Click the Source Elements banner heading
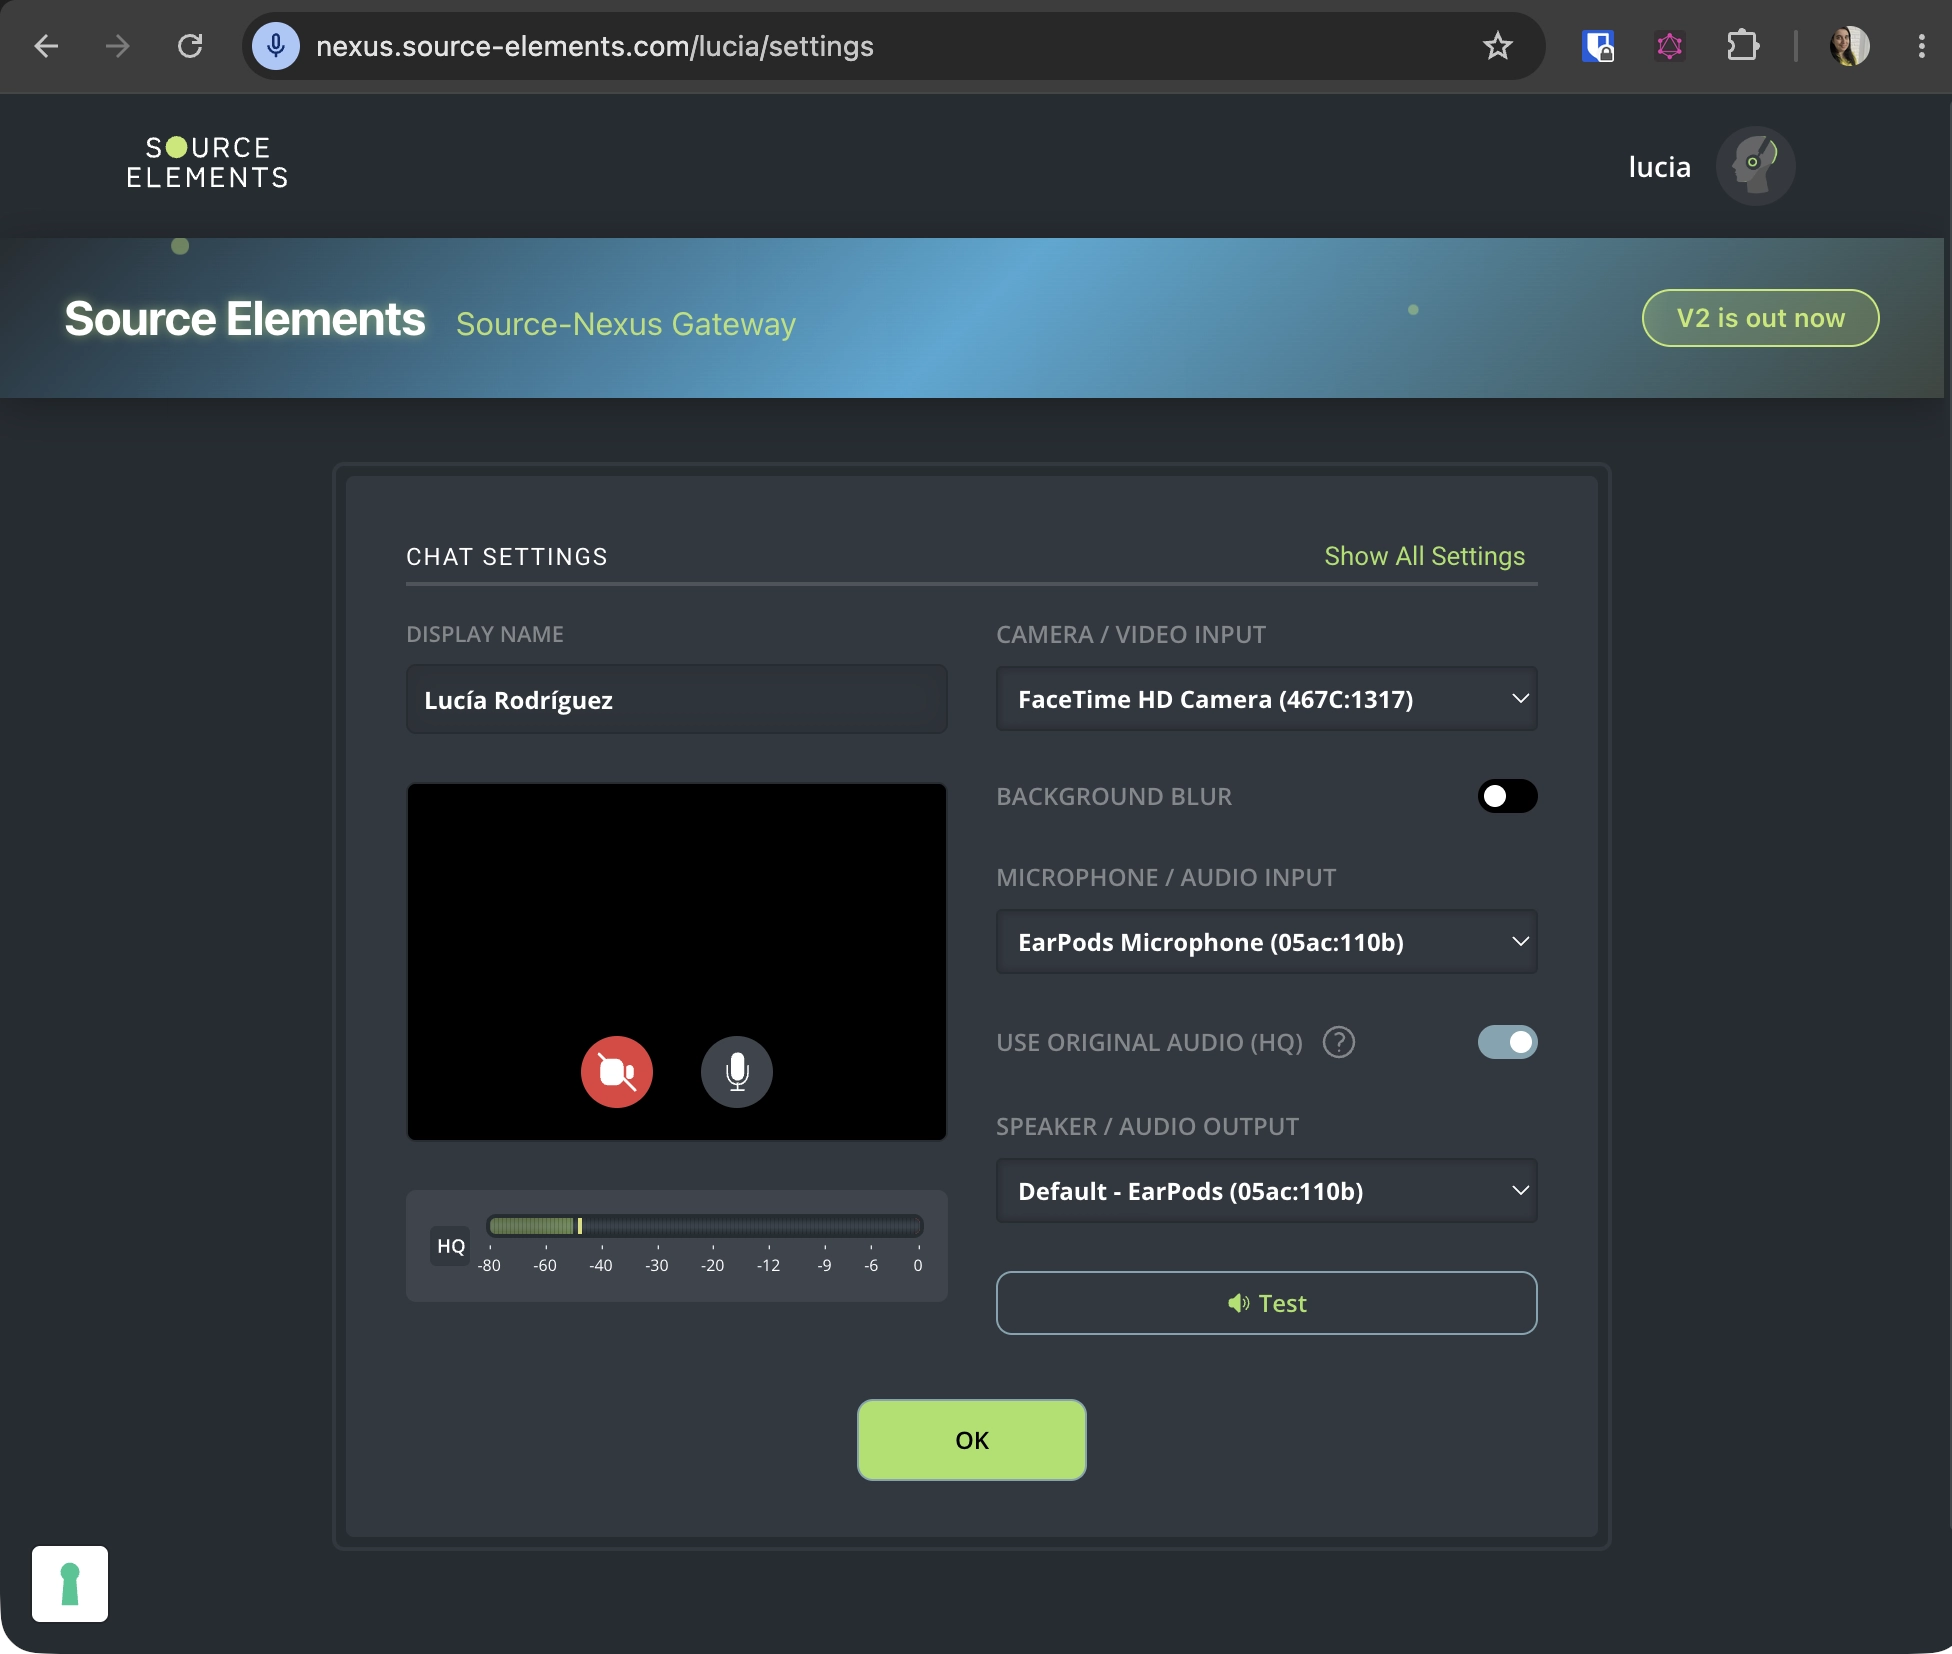The height and width of the screenshot is (1654, 1952). (x=245, y=320)
